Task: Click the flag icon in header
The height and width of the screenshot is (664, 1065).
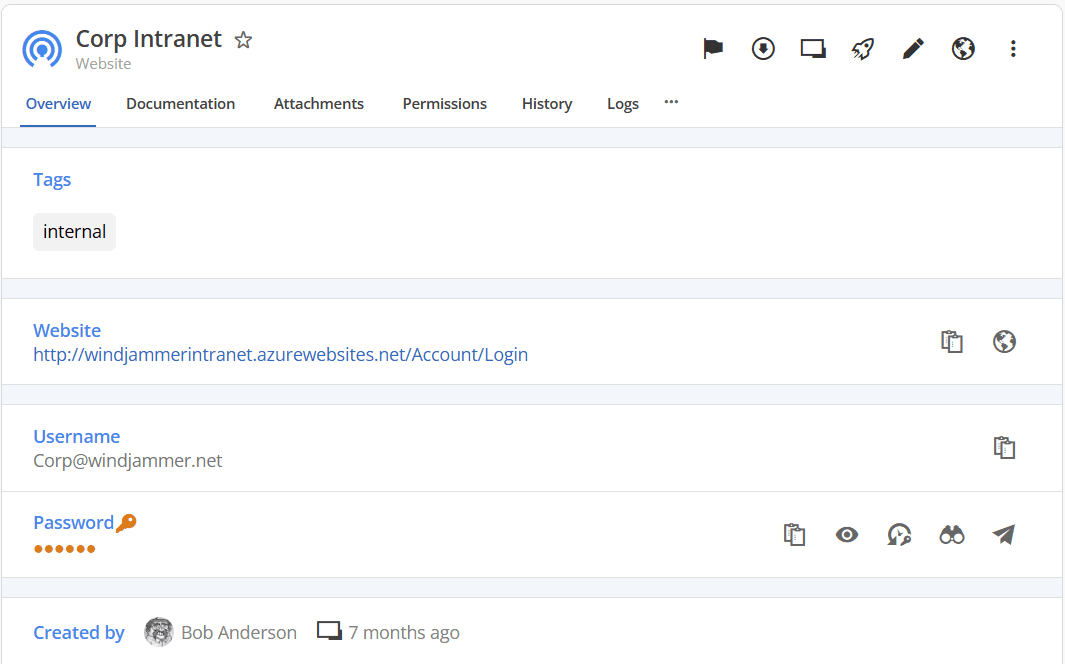Action: 713,49
